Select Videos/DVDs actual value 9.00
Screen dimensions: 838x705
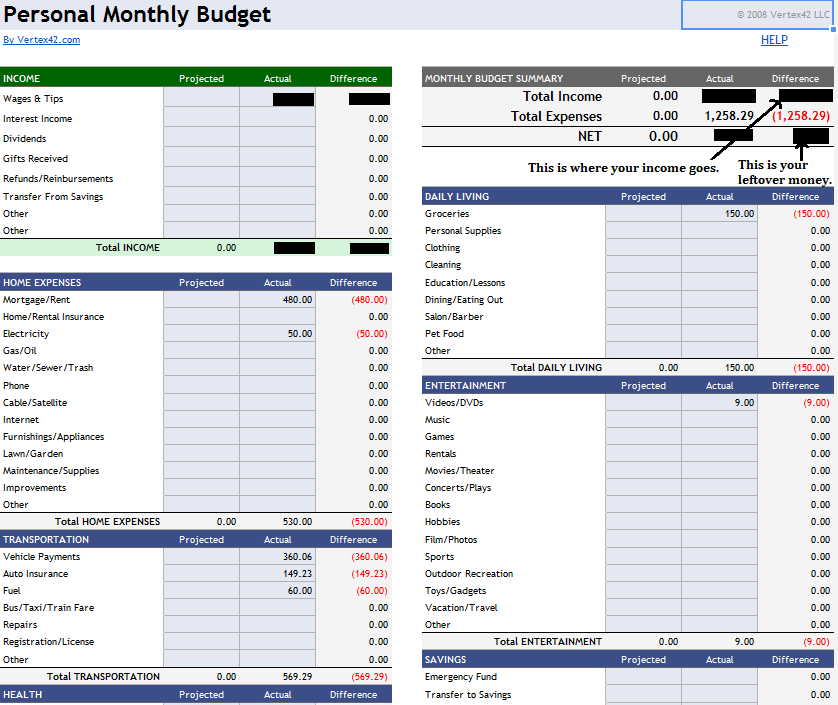click(719, 402)
